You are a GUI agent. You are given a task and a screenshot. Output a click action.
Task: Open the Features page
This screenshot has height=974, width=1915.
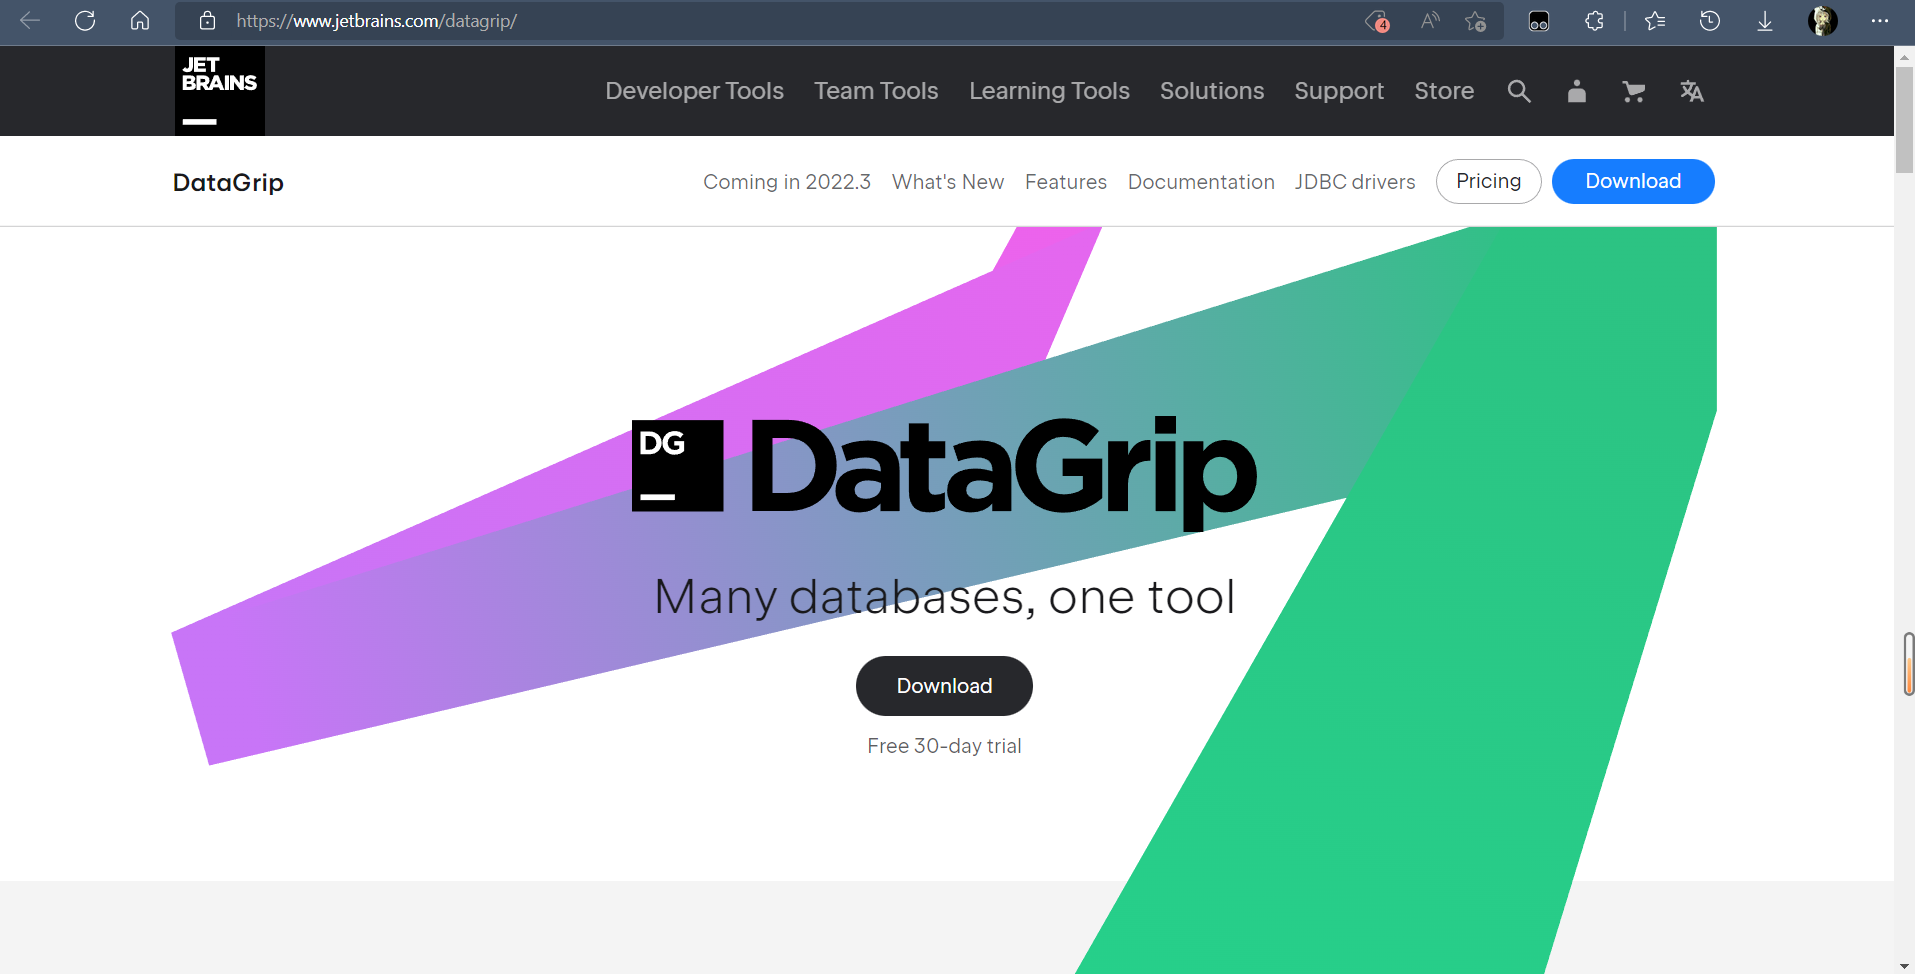click(1066, 182)
